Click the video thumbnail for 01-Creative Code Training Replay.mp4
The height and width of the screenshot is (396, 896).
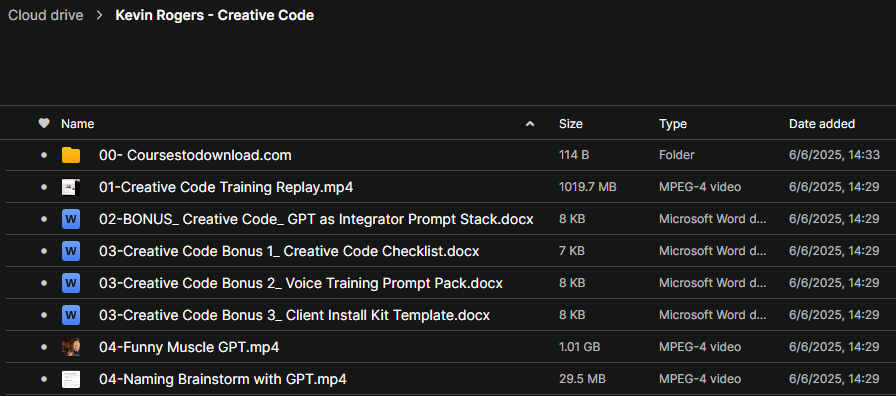point(71,187)
